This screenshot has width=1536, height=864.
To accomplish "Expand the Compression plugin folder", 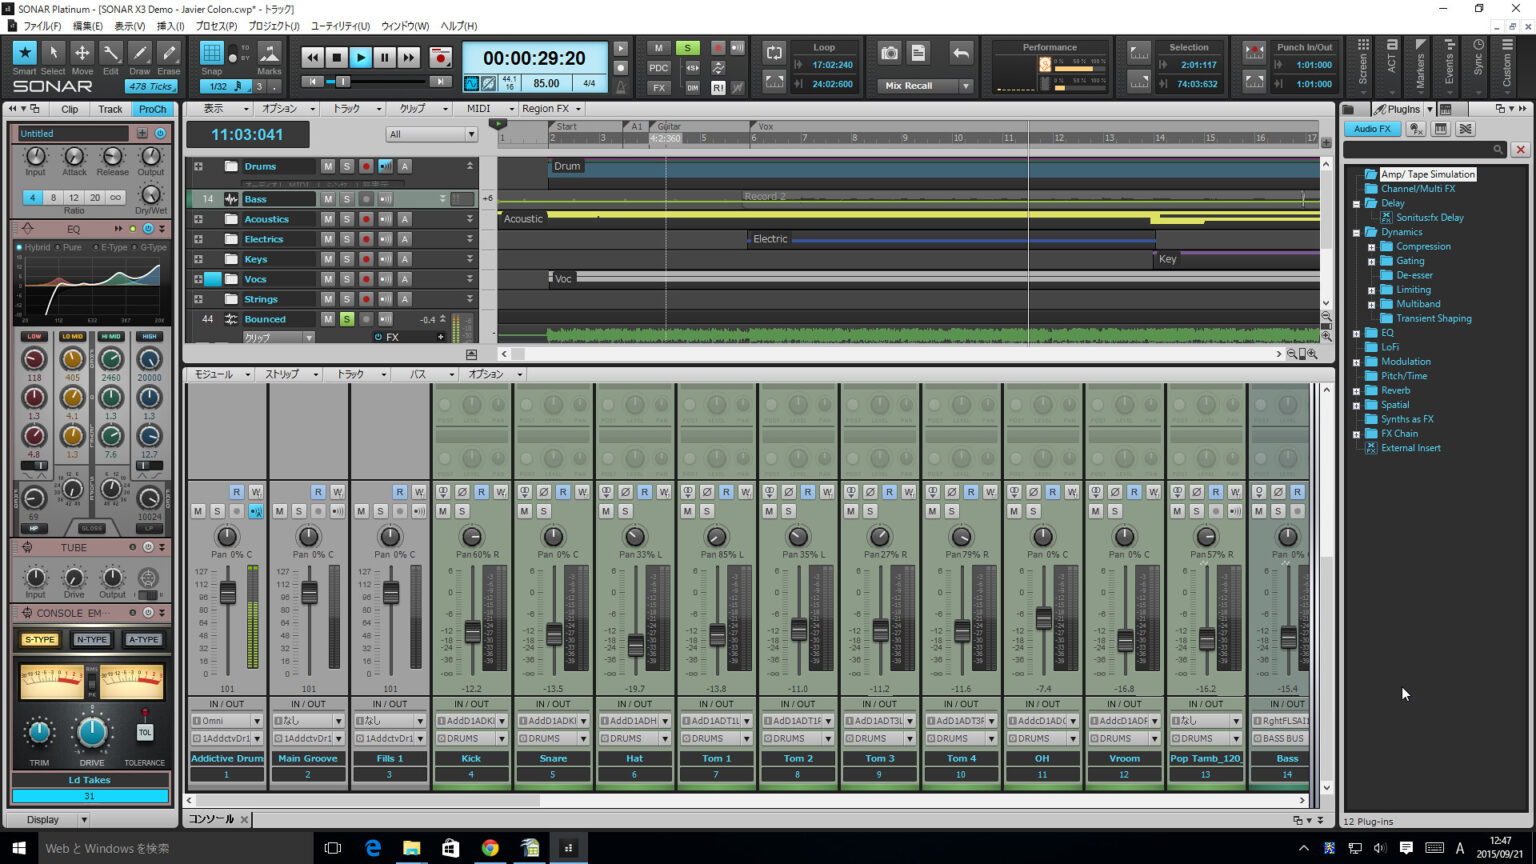I will coord(1372,247).
